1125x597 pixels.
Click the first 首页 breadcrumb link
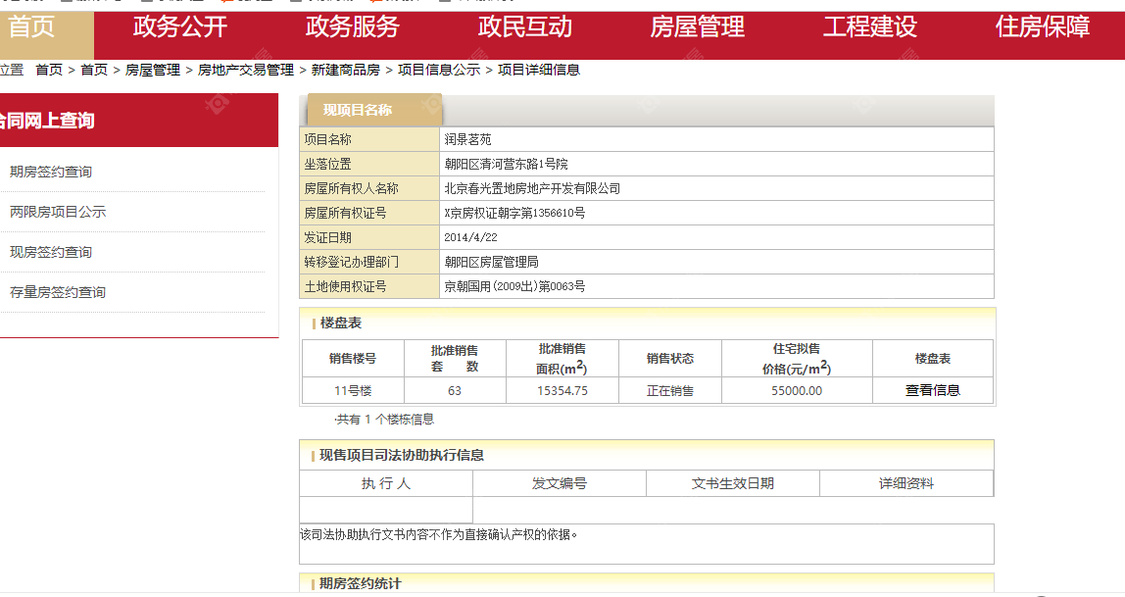click(x=49, y=70)
